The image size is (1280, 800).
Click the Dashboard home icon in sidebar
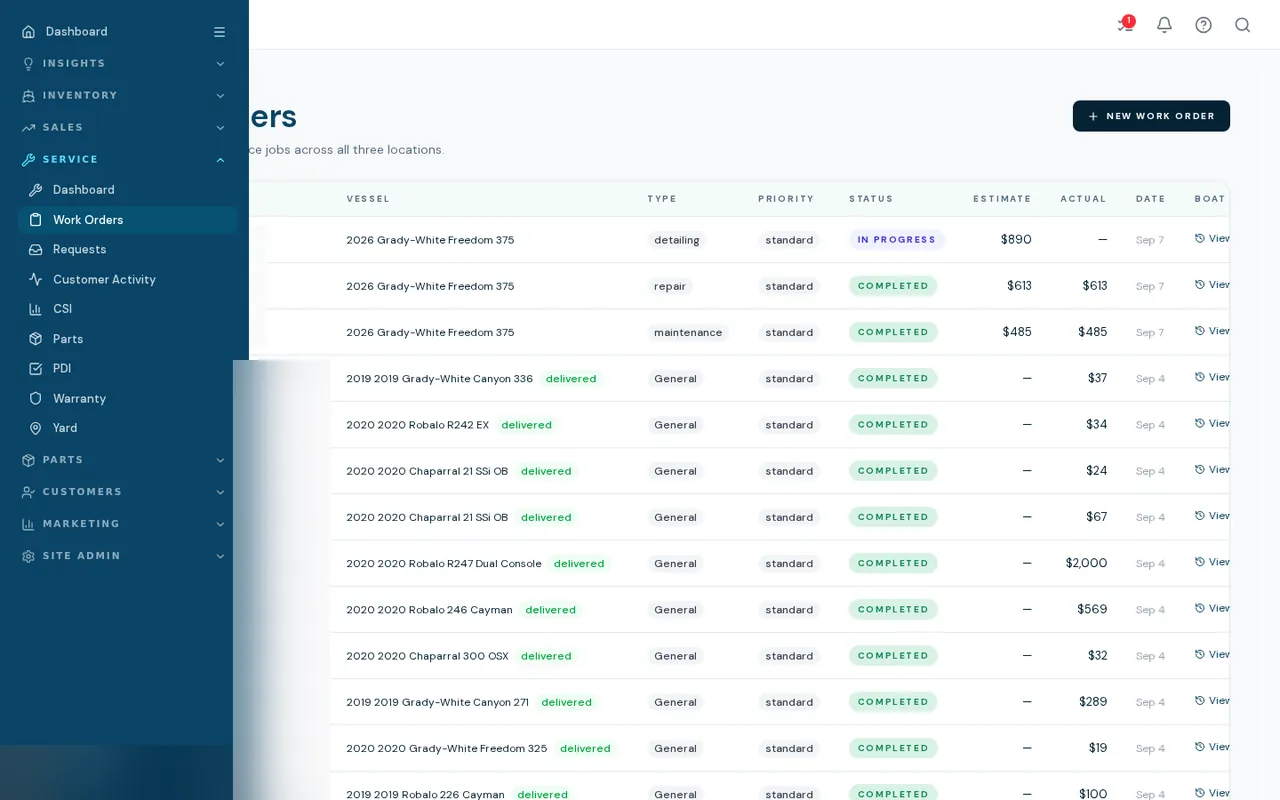click(x=28, y=32)
